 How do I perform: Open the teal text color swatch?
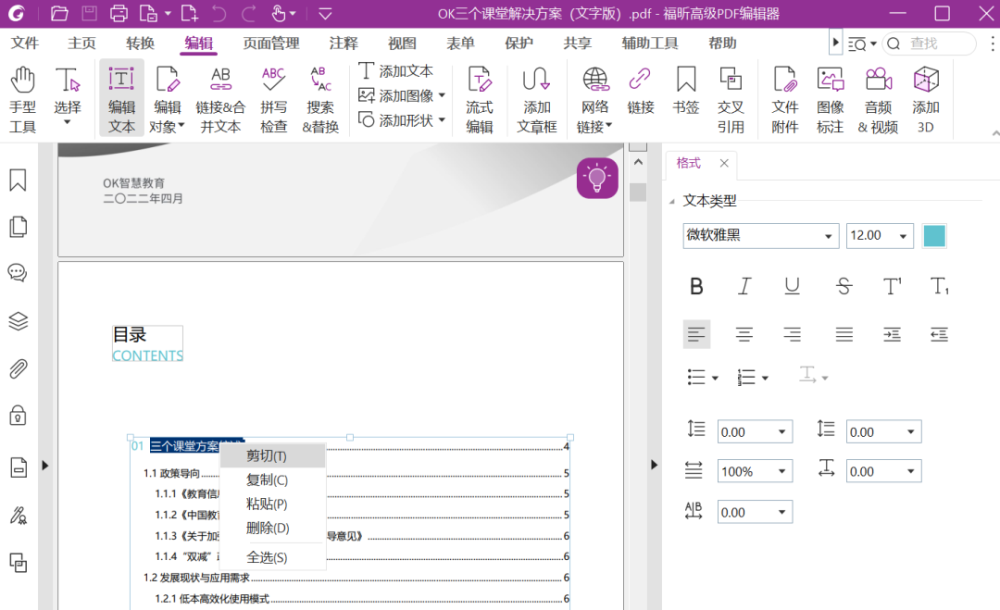(934, 236)
